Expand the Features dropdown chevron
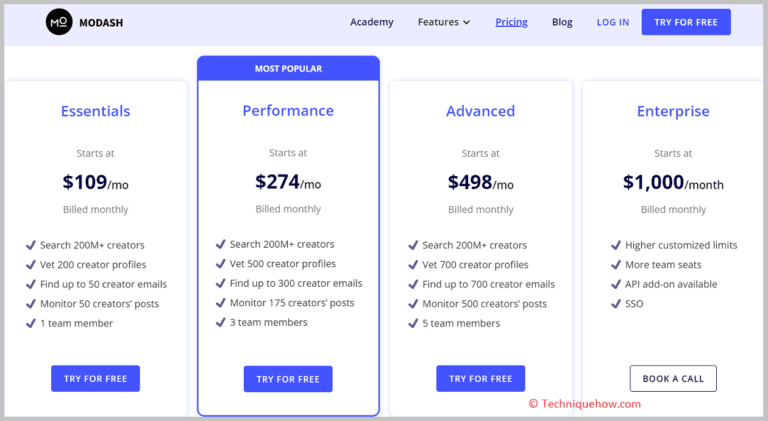Image resolution: width=768 pixels, height=421 pixels. tap(466, 23)
